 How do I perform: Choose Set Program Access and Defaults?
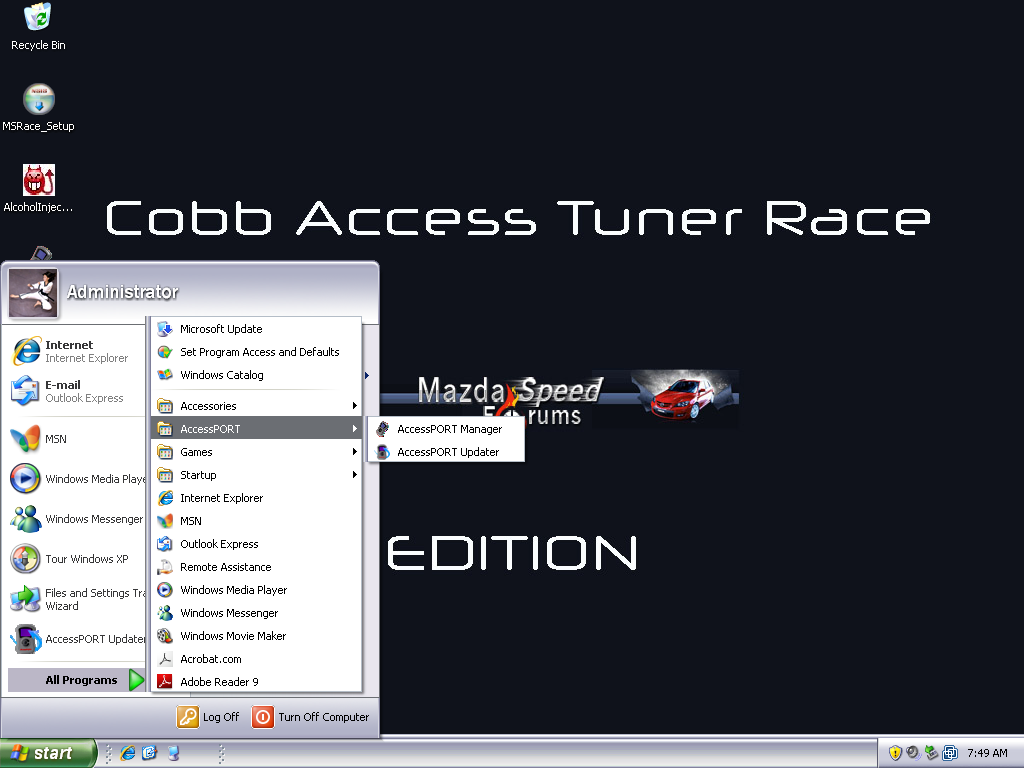click(257, 352)
